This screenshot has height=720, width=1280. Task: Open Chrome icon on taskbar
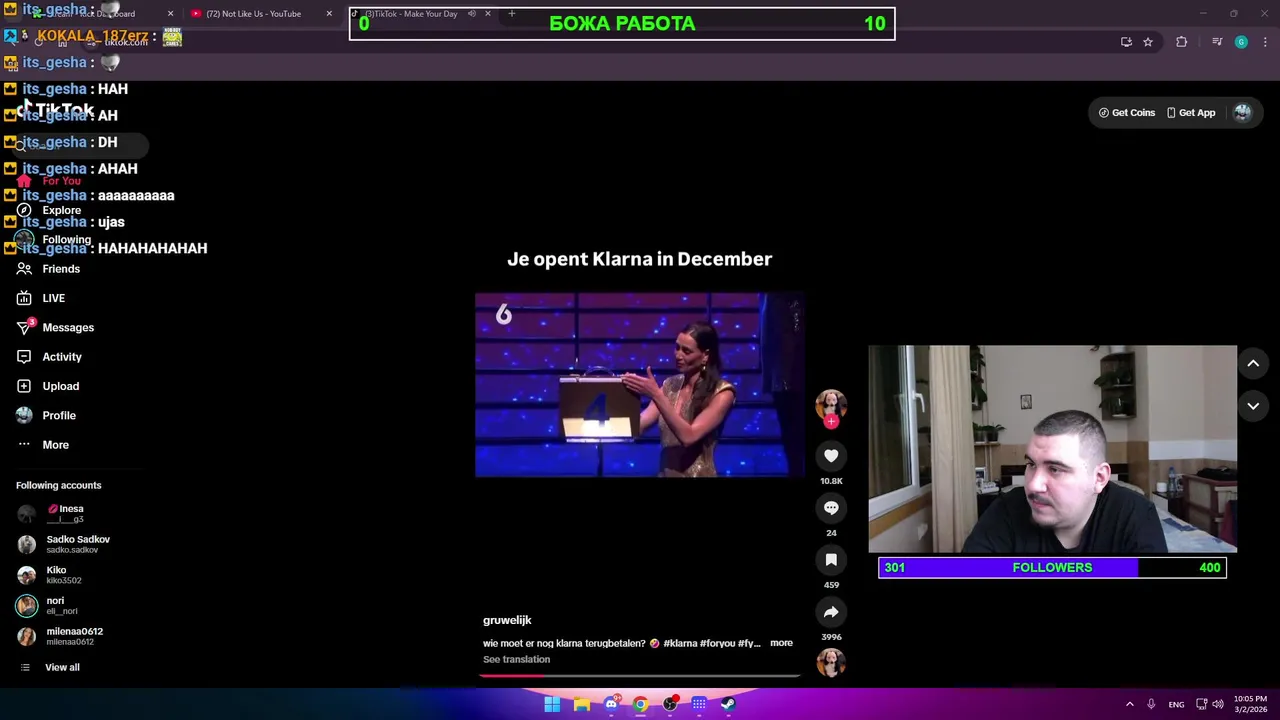tap(640, 704)
